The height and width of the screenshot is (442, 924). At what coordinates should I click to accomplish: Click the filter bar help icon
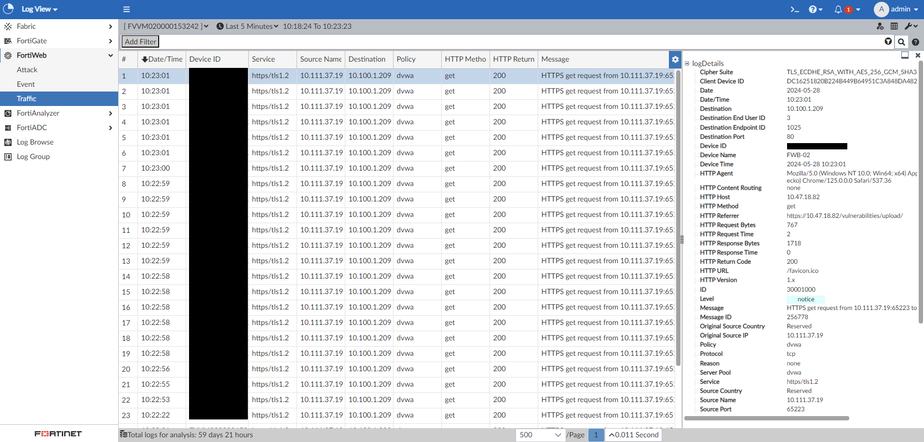pos(915,42)
